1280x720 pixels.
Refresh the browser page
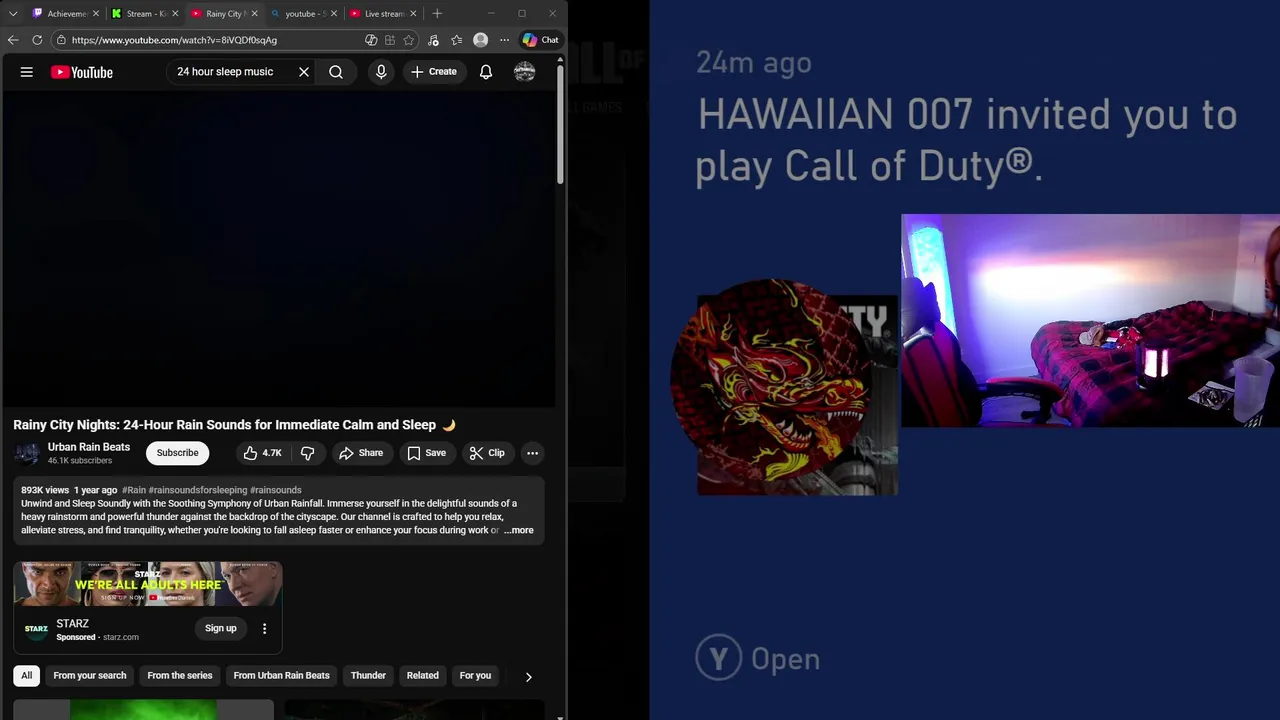(x=37, y=40)
